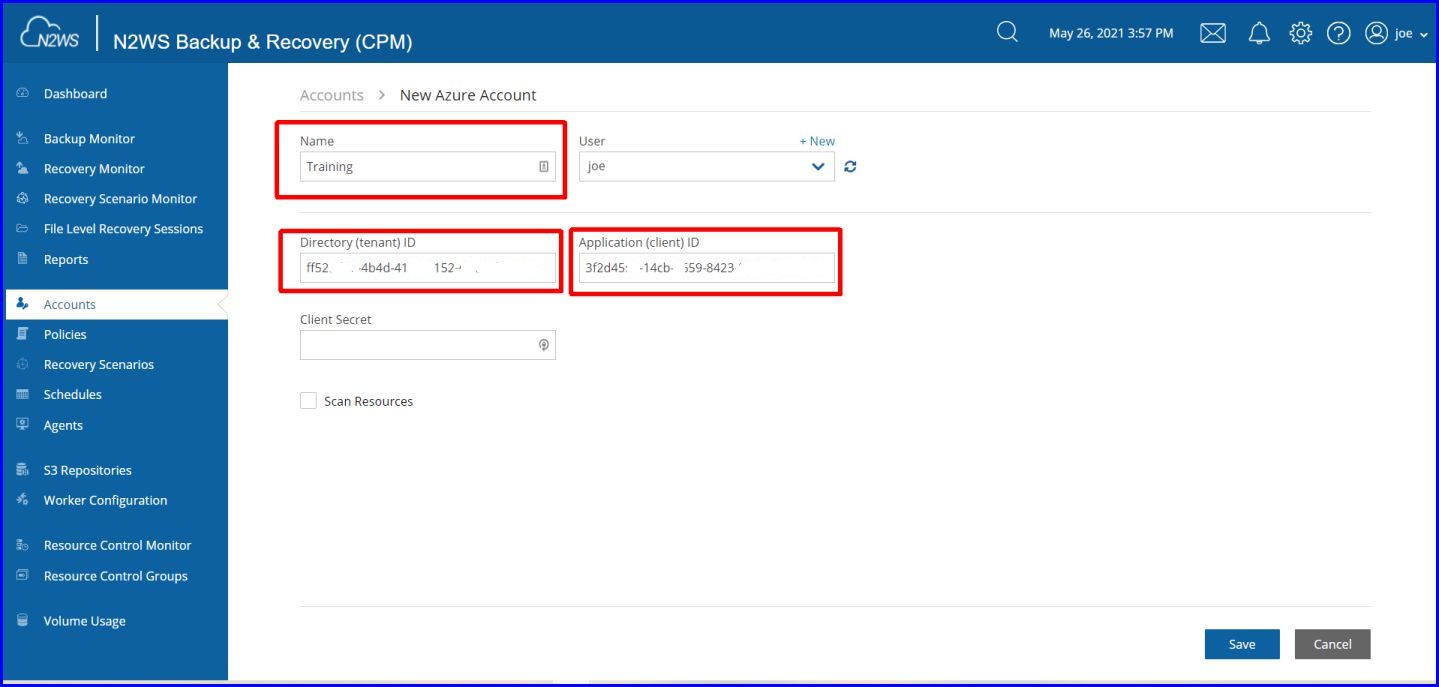The height and width of the screenshot is (687, 1439).
Task: Click the Resource Control Monitor icon
Action: [x=22, y=545]
